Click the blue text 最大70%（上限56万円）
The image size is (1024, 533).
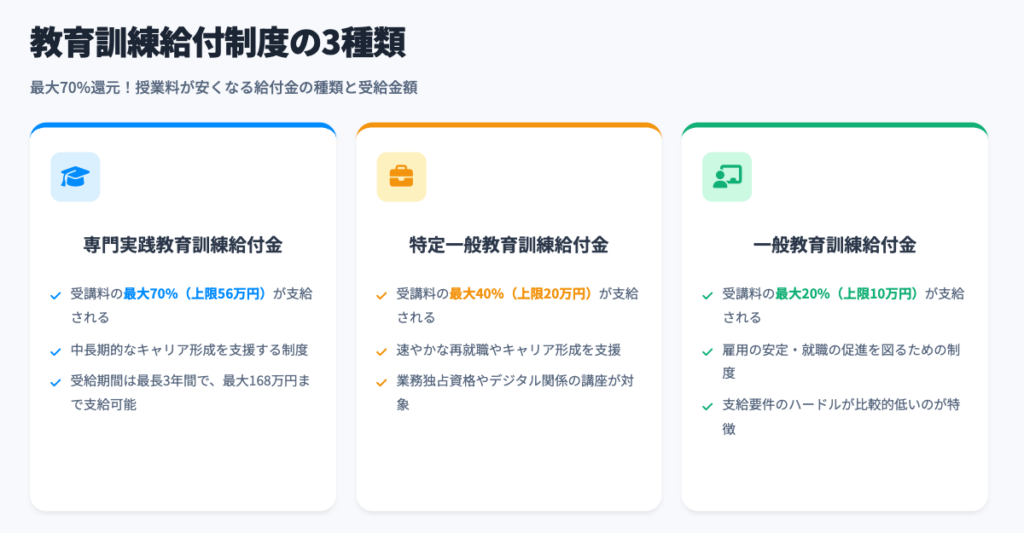[x=196, y=294]
